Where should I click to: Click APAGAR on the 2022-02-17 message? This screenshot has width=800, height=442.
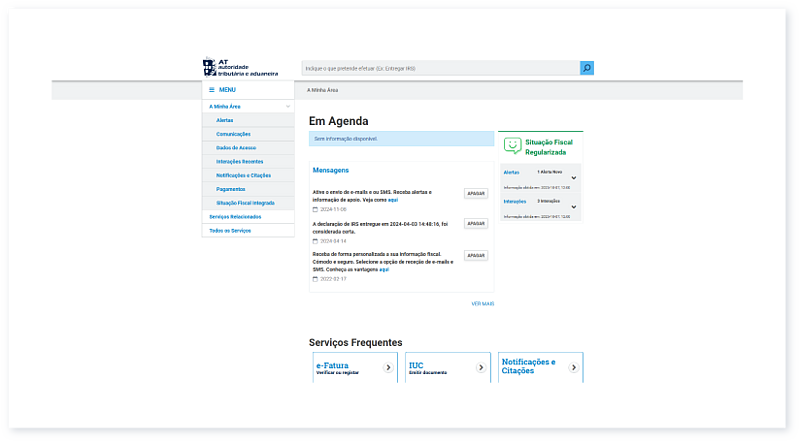point(476,256)
